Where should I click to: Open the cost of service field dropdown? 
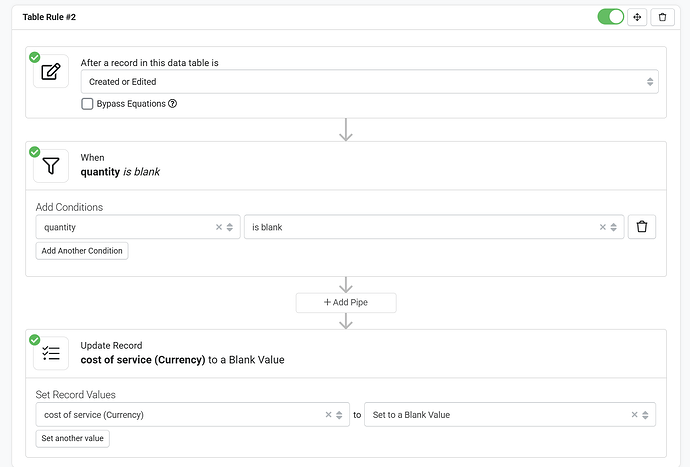[180, 414]
